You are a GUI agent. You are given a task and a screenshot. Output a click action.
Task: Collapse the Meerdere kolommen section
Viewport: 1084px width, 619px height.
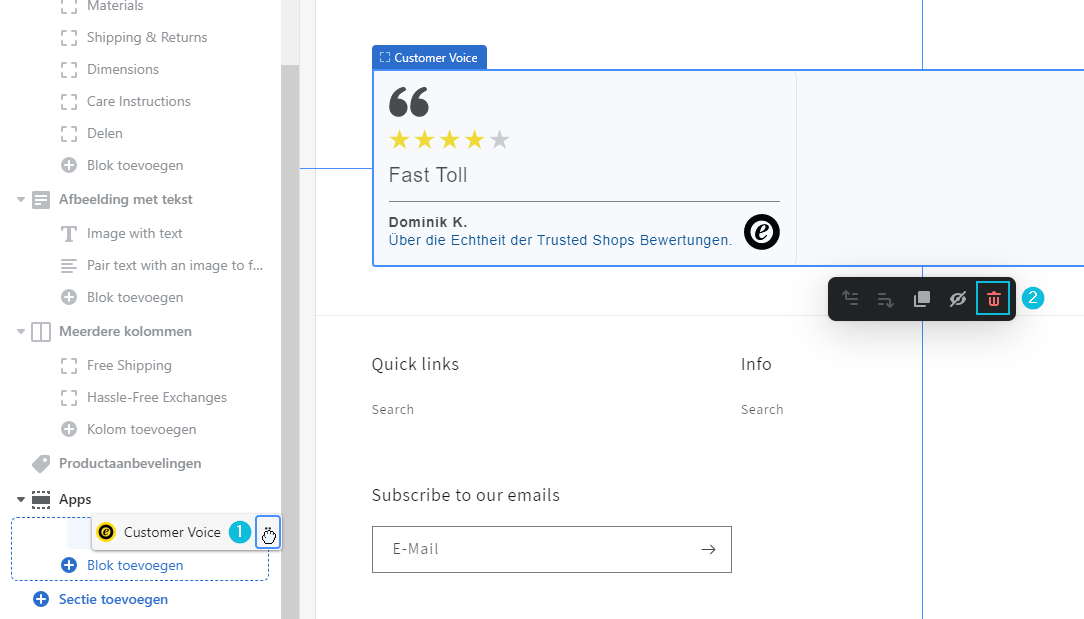pos(21,331)
